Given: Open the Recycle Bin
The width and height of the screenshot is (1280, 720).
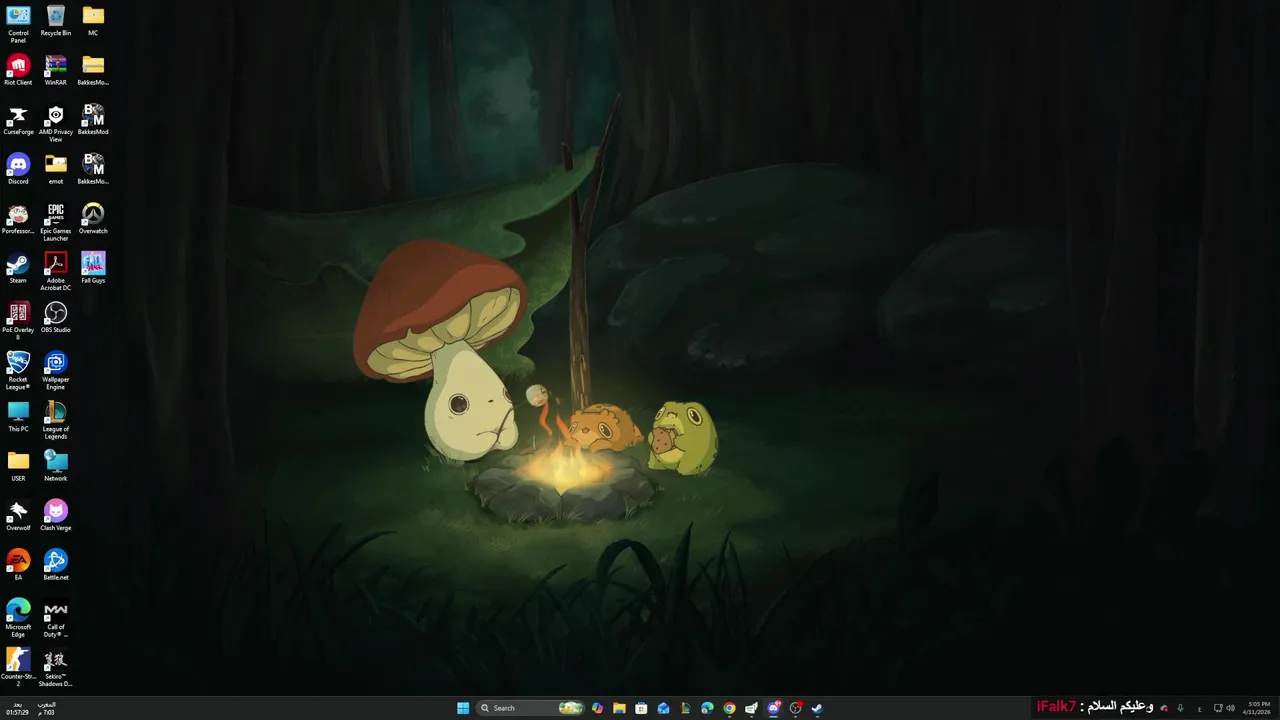Looking at the screenshot, I should click(56, 21).
